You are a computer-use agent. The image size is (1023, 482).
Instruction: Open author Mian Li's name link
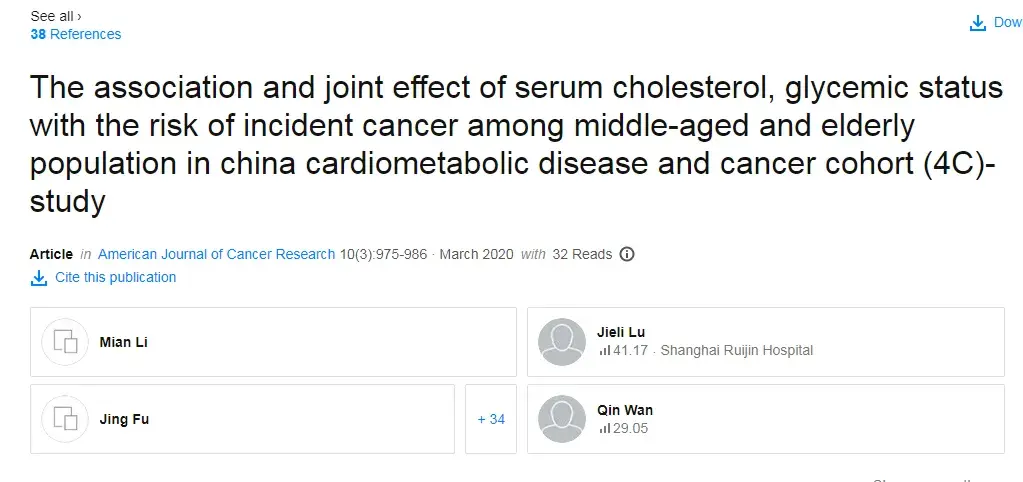pyautogui.click(x=123, y=342)
